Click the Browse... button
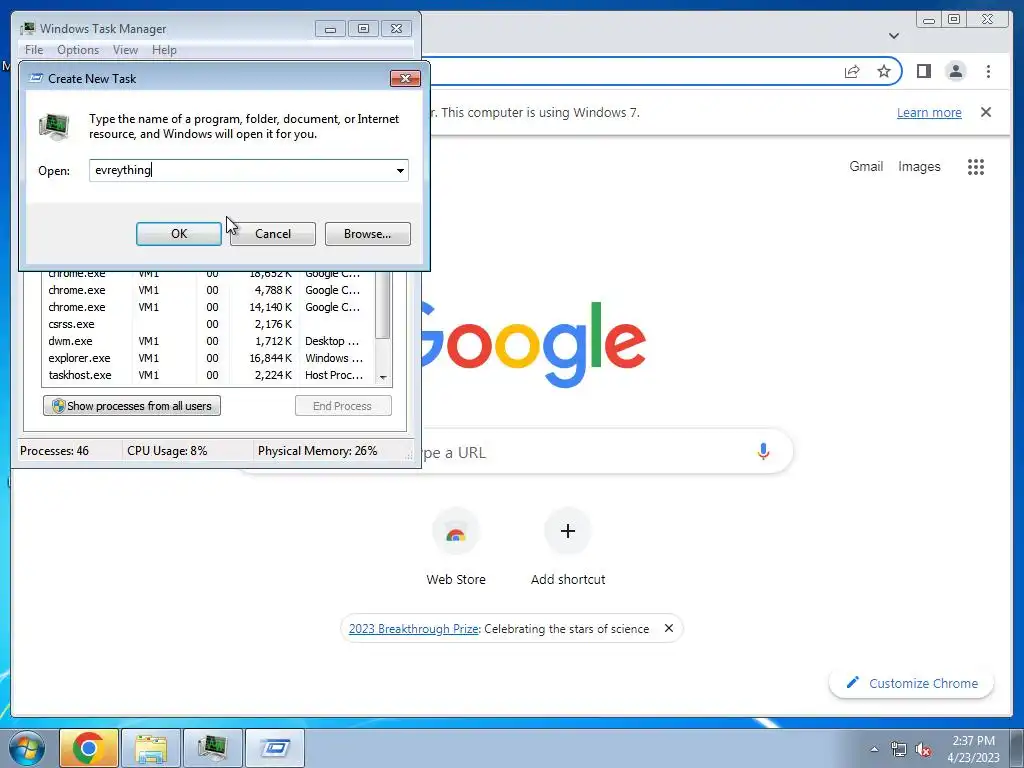Image resolution: width=1024 pixels, height=768 pixels. pos(368,234)
